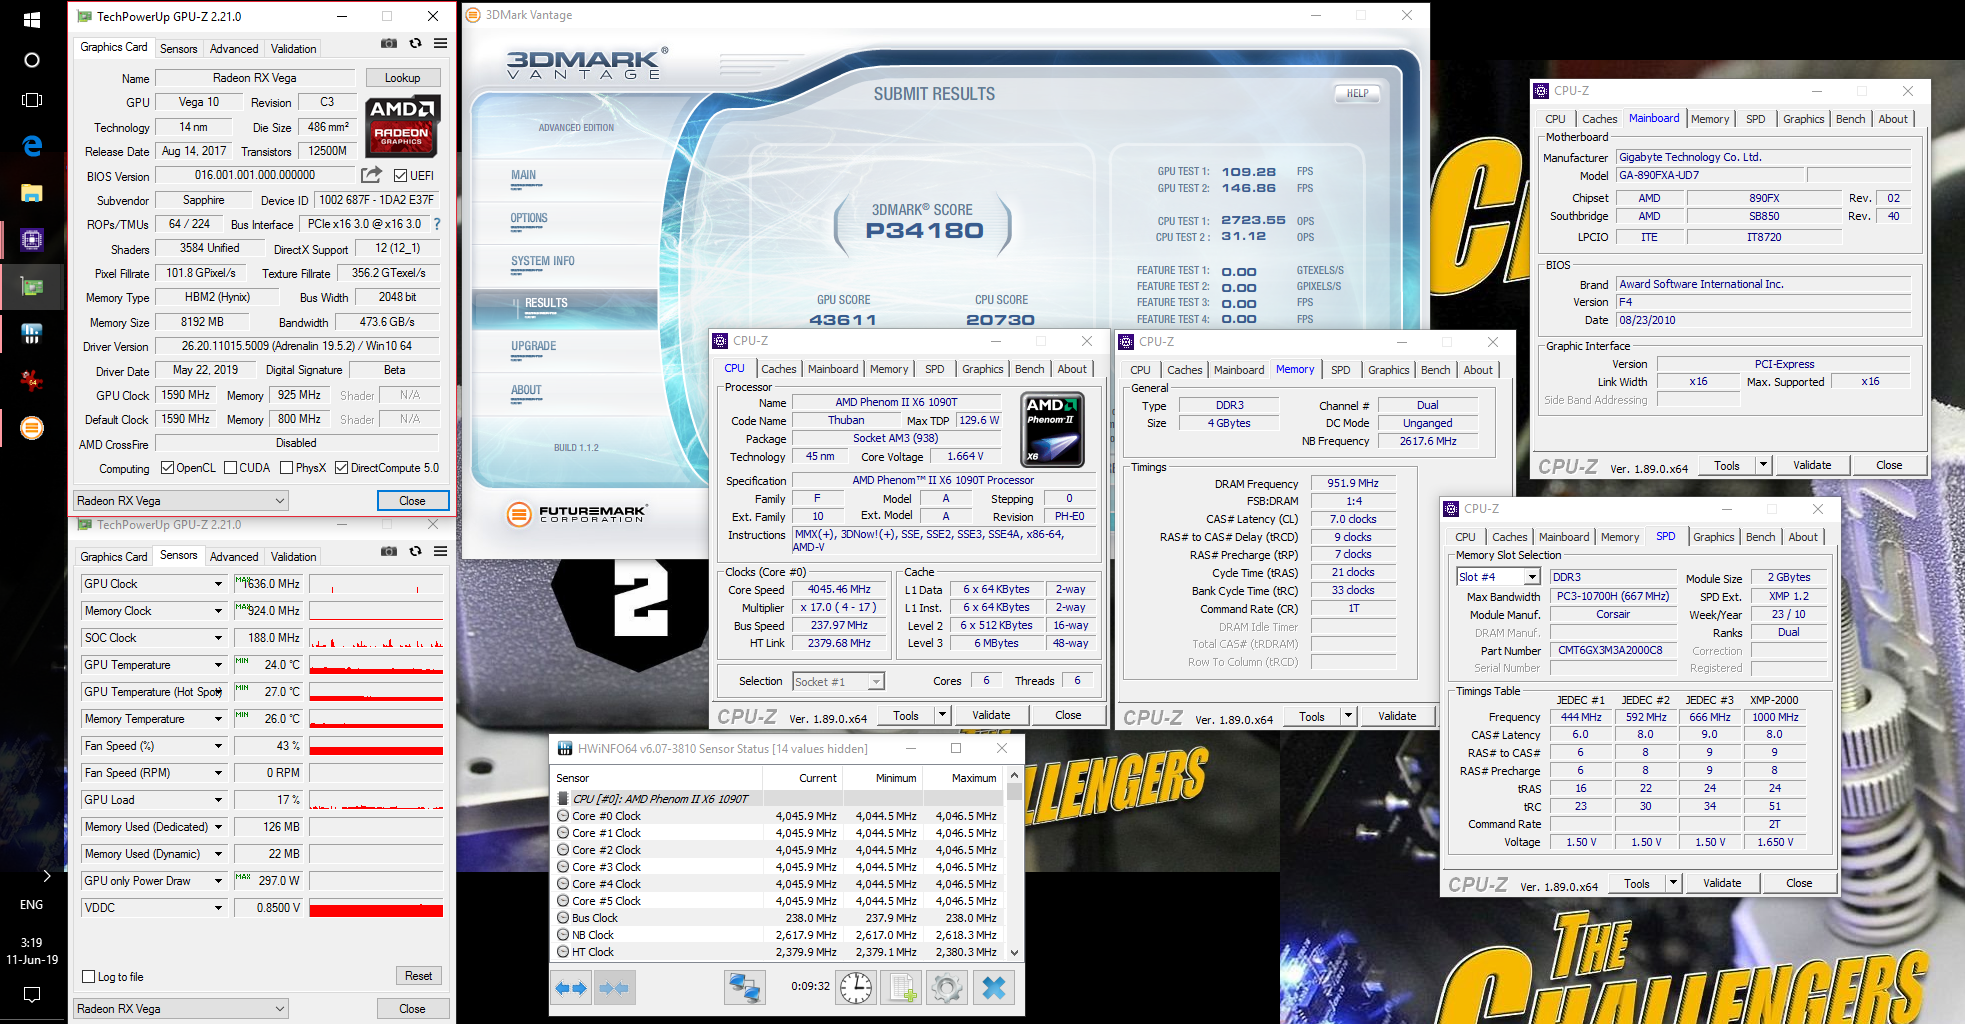
Task: Click Close button in GPU-Z Graphics Card window
Action: point(412,500)
